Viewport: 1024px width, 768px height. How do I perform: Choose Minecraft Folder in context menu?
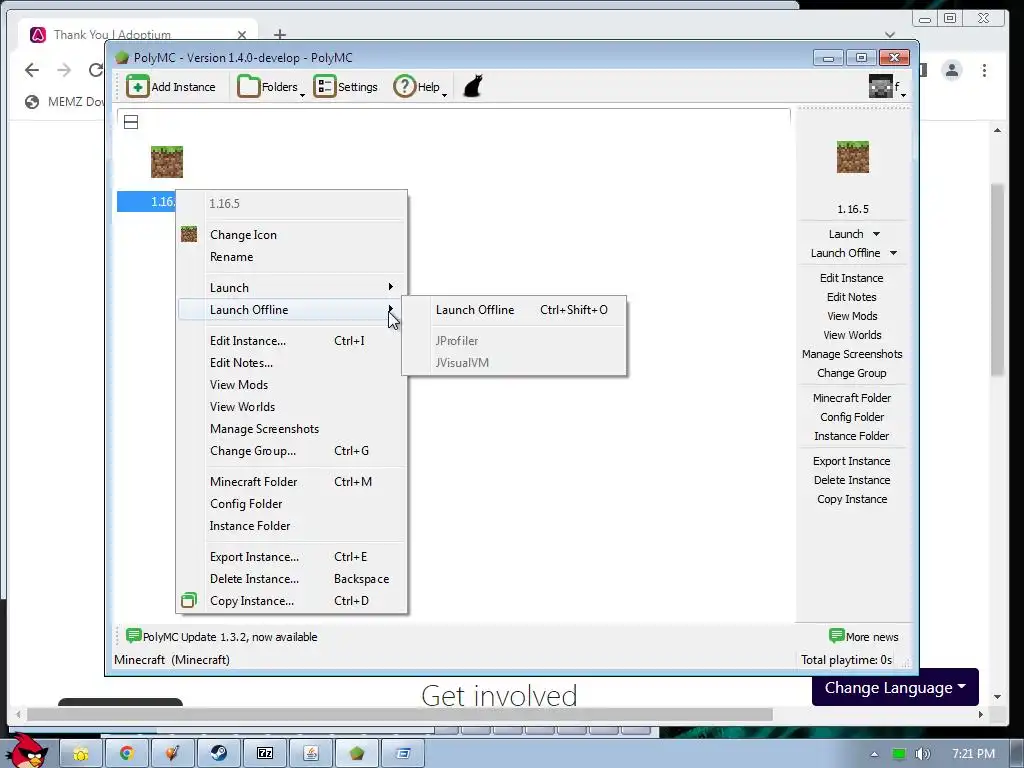[291, 481]
